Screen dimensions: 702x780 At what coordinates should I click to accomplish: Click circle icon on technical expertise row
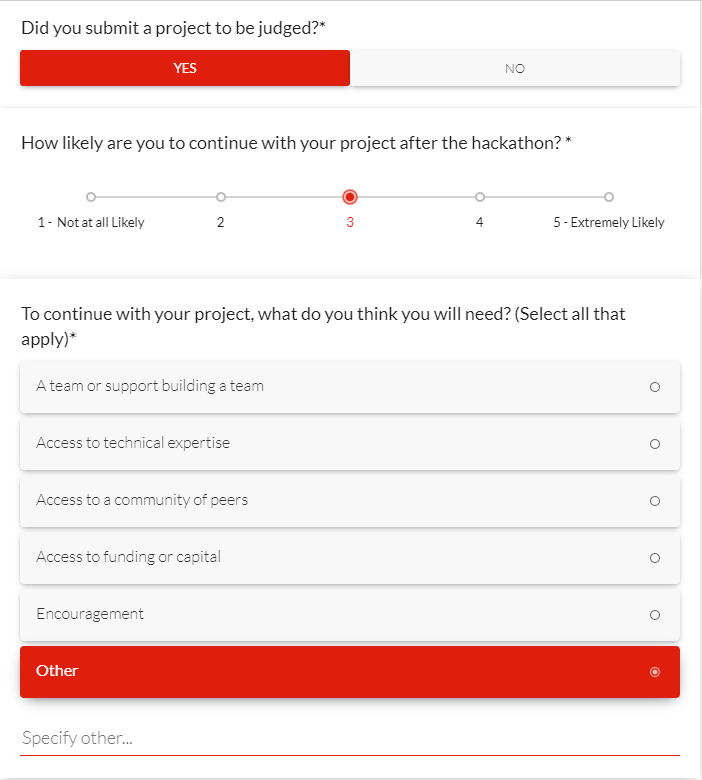click(x=655, y=444)
